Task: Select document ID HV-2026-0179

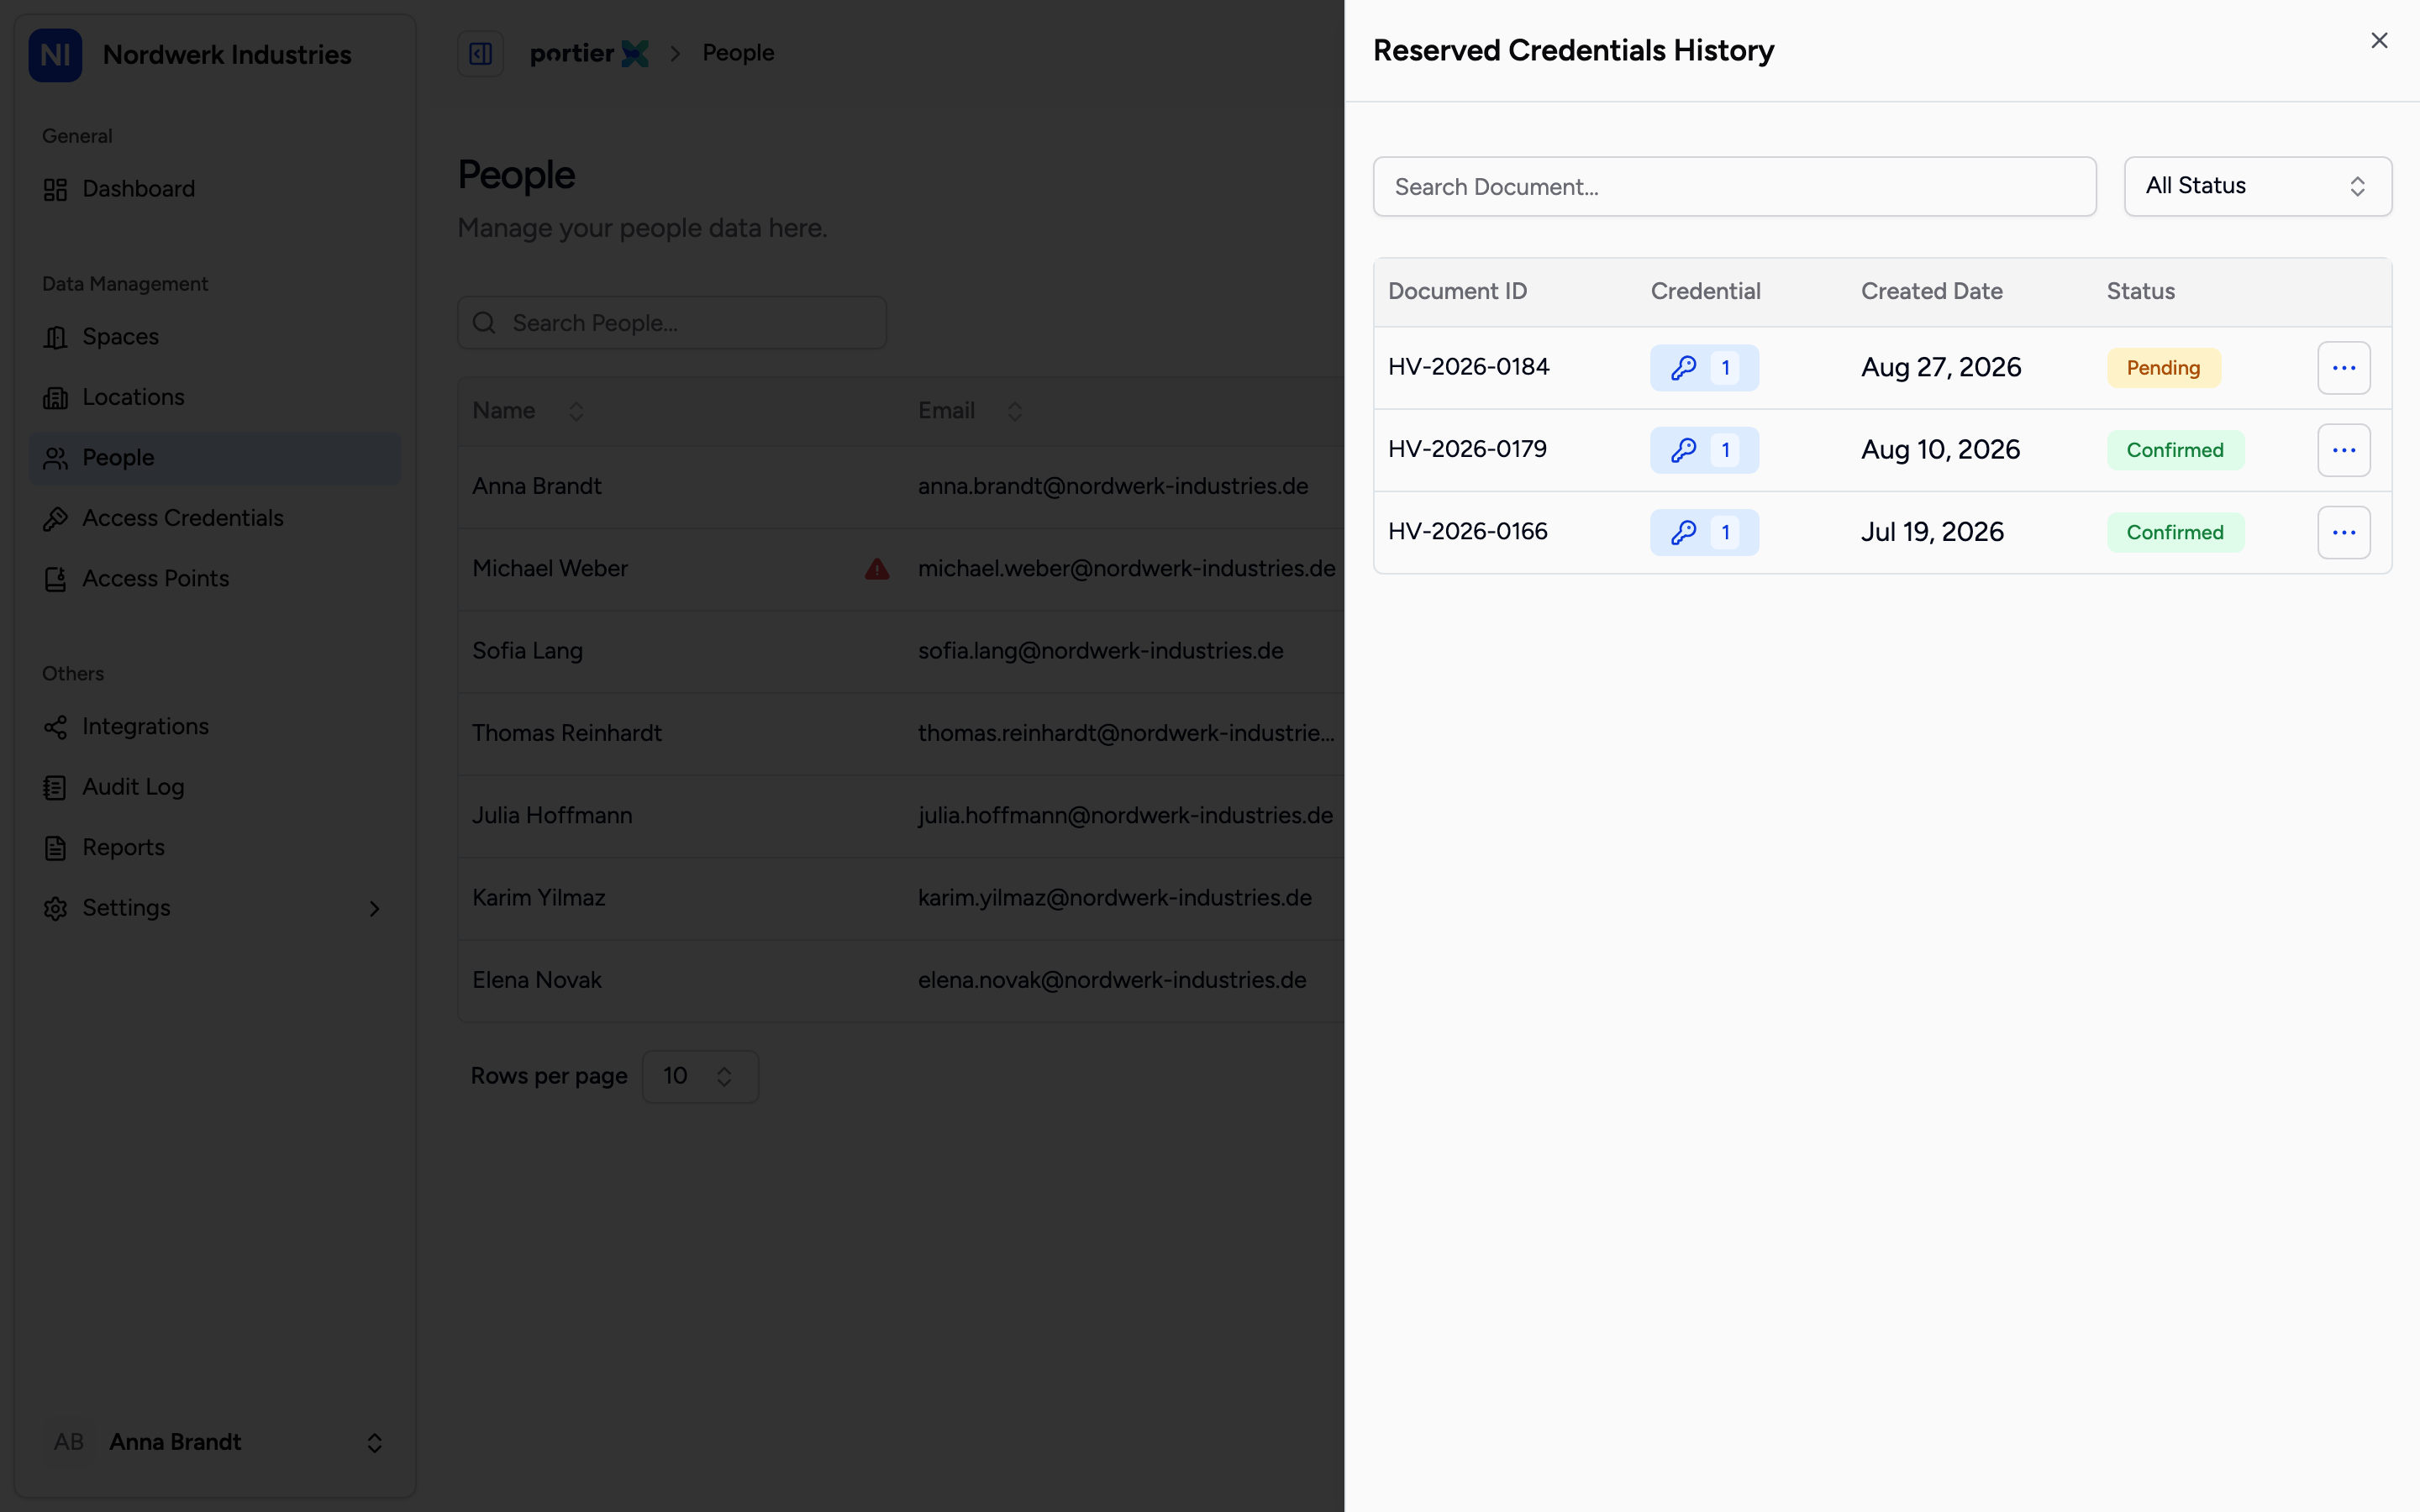Action: click(x=1467, y=449)
